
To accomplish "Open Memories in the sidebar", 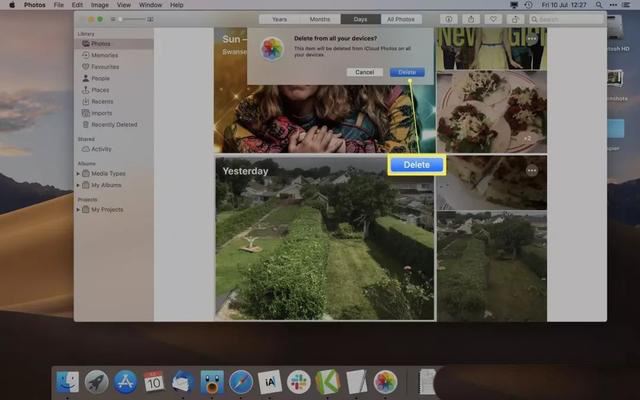I will (x=105, y=55).
